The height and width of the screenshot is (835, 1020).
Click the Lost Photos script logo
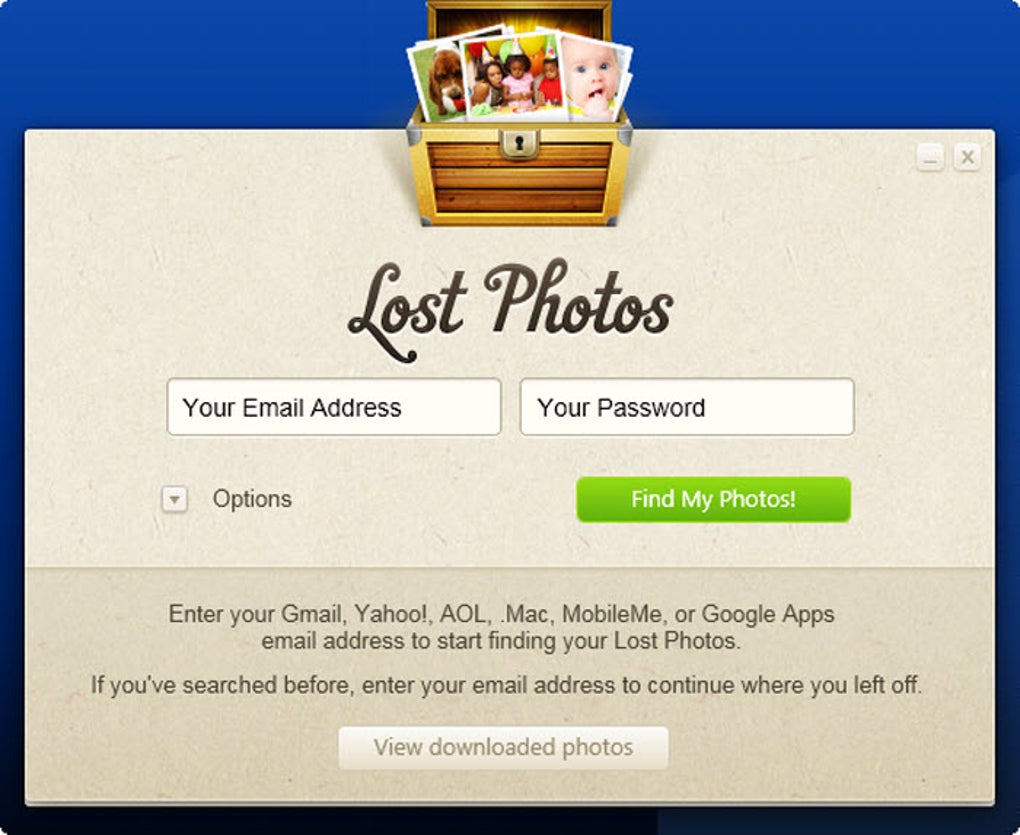(x=511, y=310)
